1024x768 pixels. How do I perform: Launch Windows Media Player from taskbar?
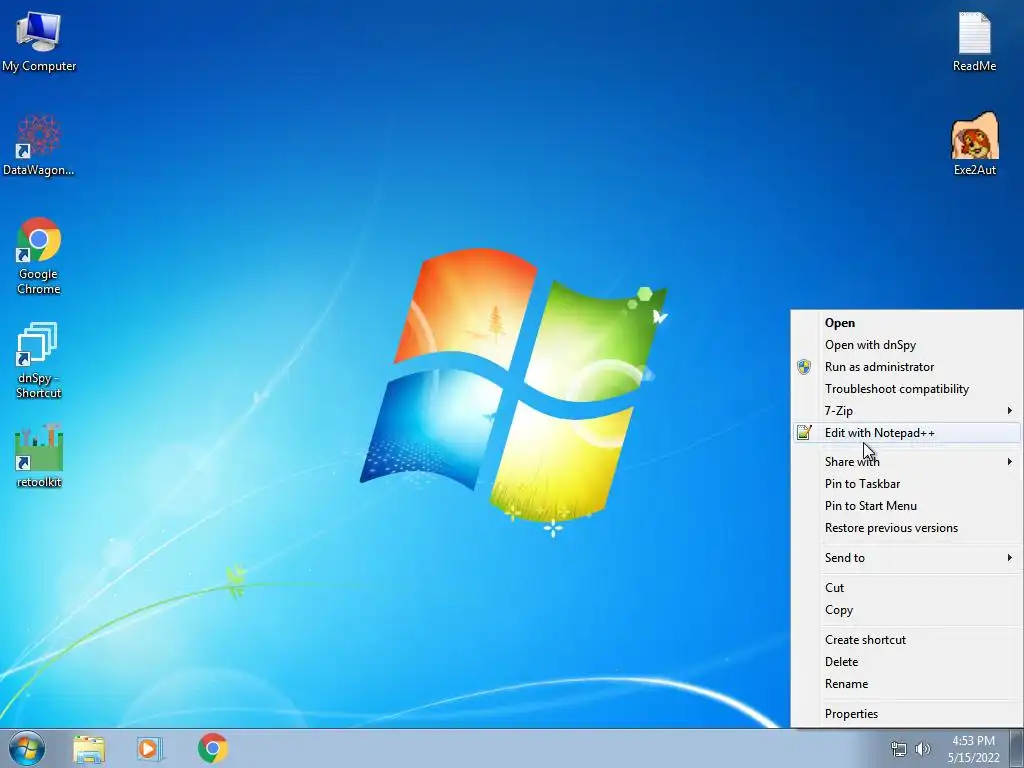[150, 749]
